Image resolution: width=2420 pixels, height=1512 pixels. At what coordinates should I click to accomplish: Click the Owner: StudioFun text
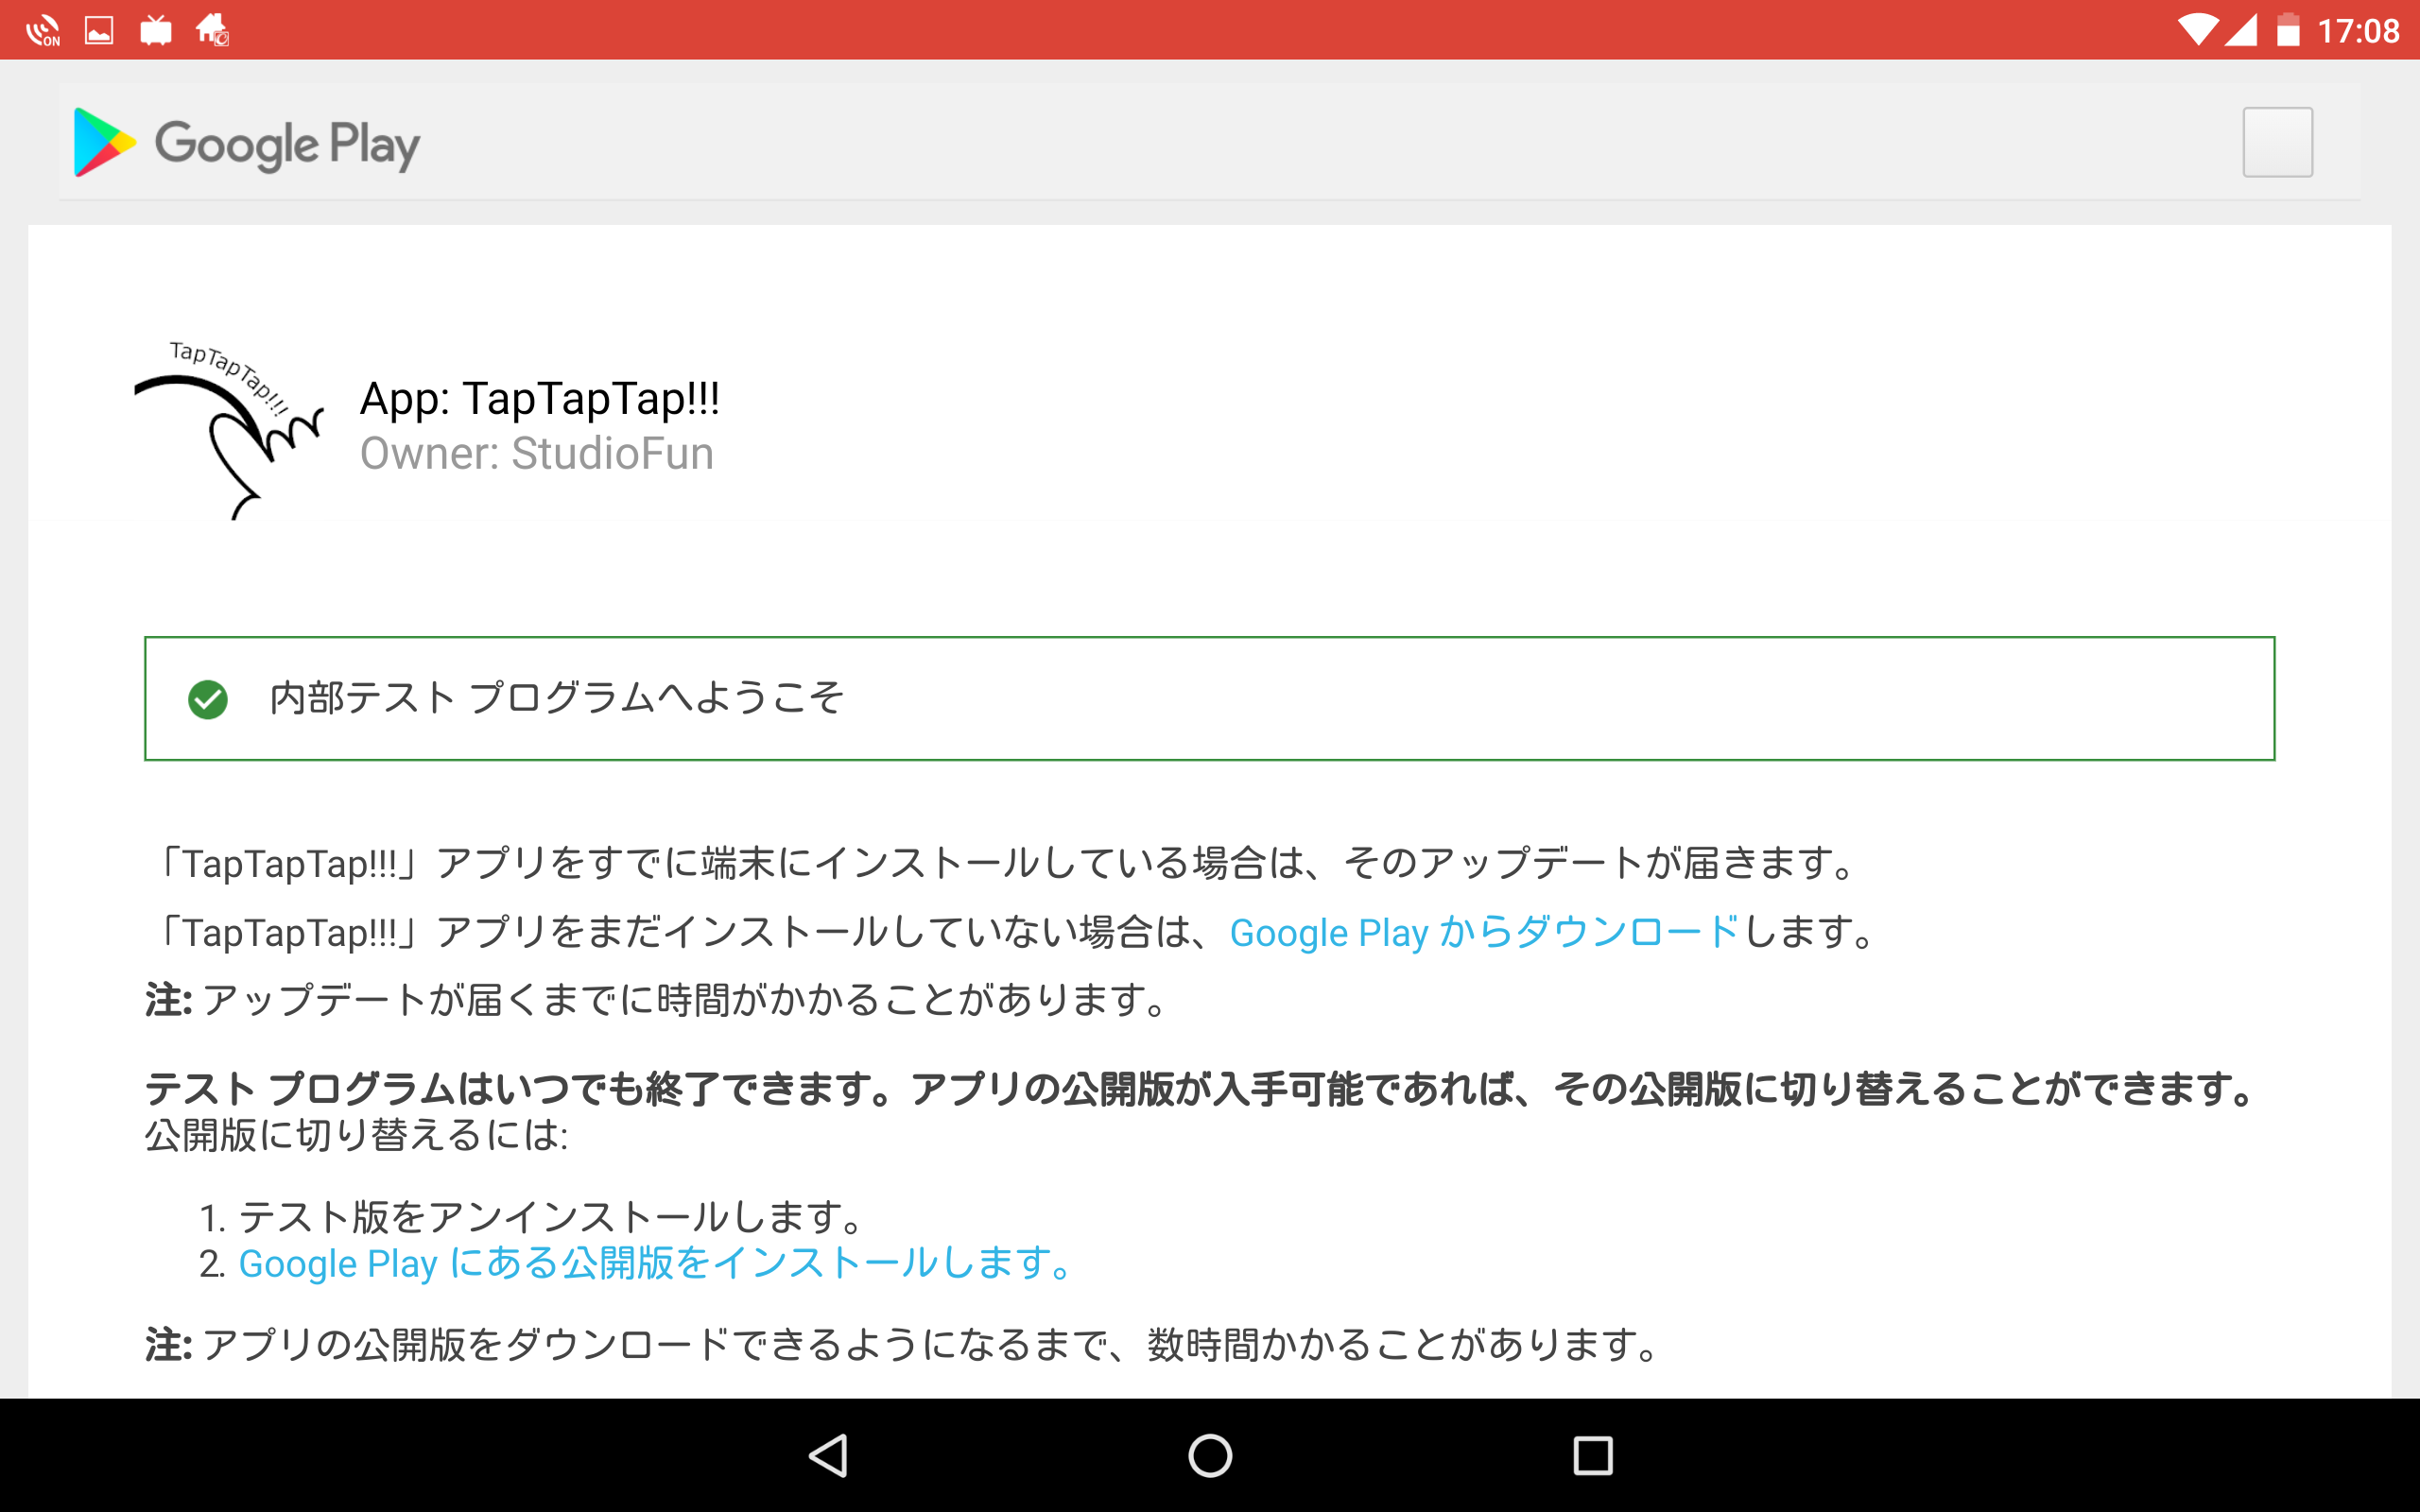[537, 454]
